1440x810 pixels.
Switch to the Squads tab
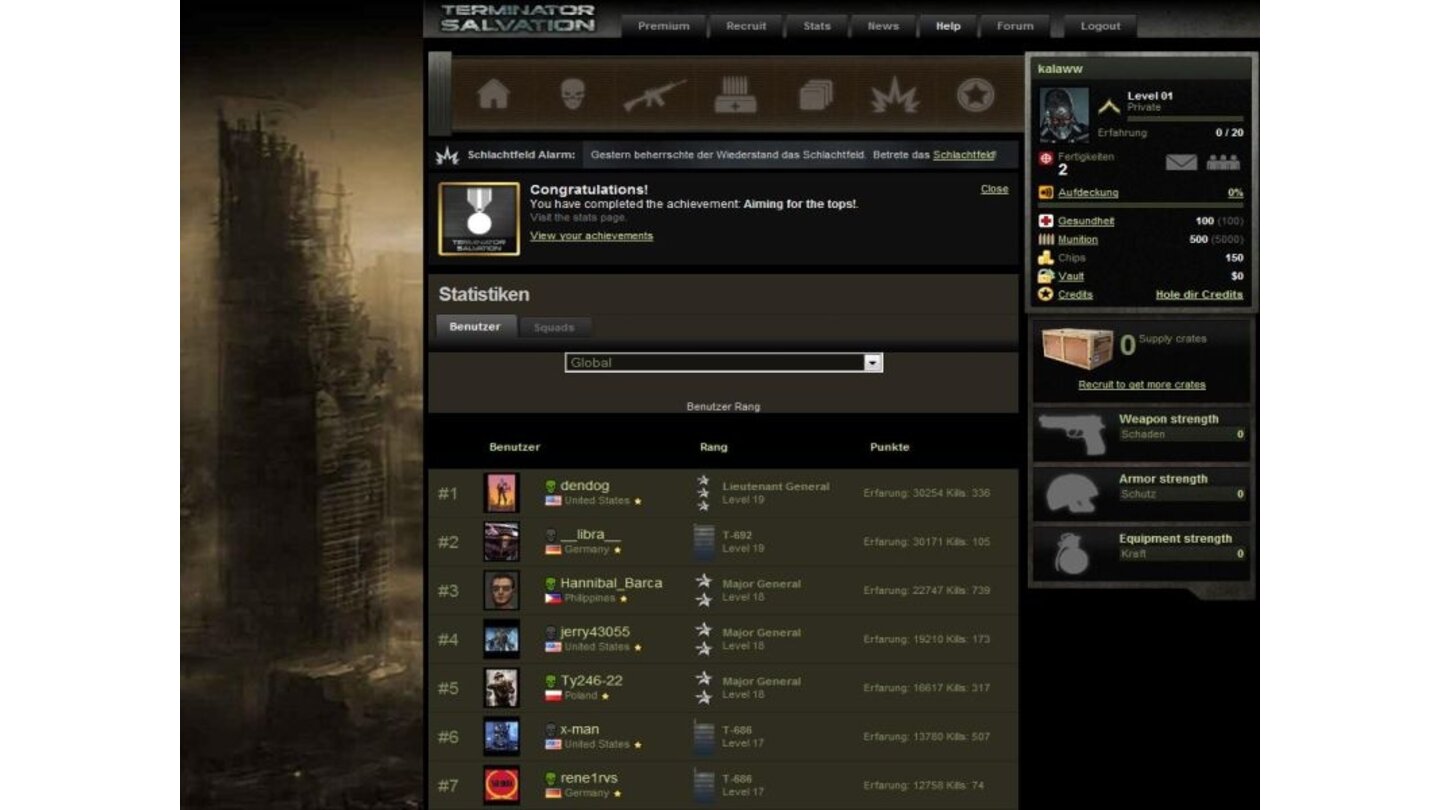point(554,327)
